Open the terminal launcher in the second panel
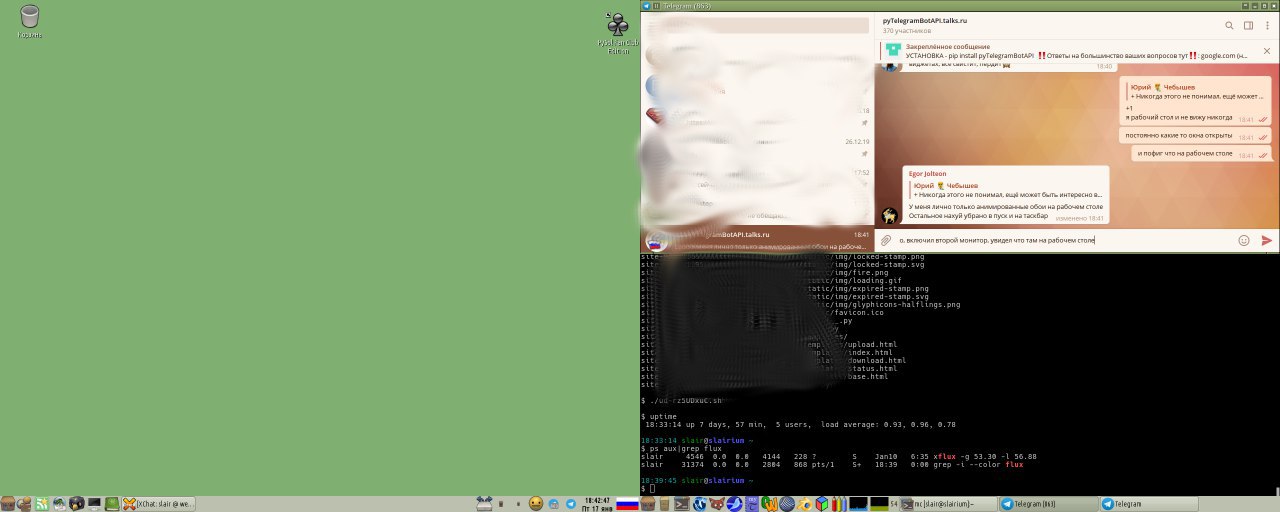This screenshot has width=1280, height=512. coord(682,503)
